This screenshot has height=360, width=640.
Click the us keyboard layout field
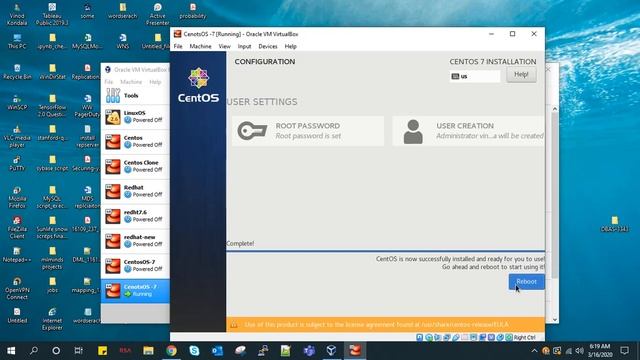pos(475,76)
